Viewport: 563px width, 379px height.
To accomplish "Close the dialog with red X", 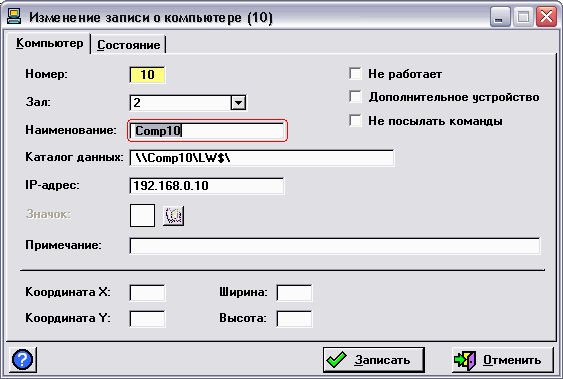I will pyautogui.click(x=546, y=17).
